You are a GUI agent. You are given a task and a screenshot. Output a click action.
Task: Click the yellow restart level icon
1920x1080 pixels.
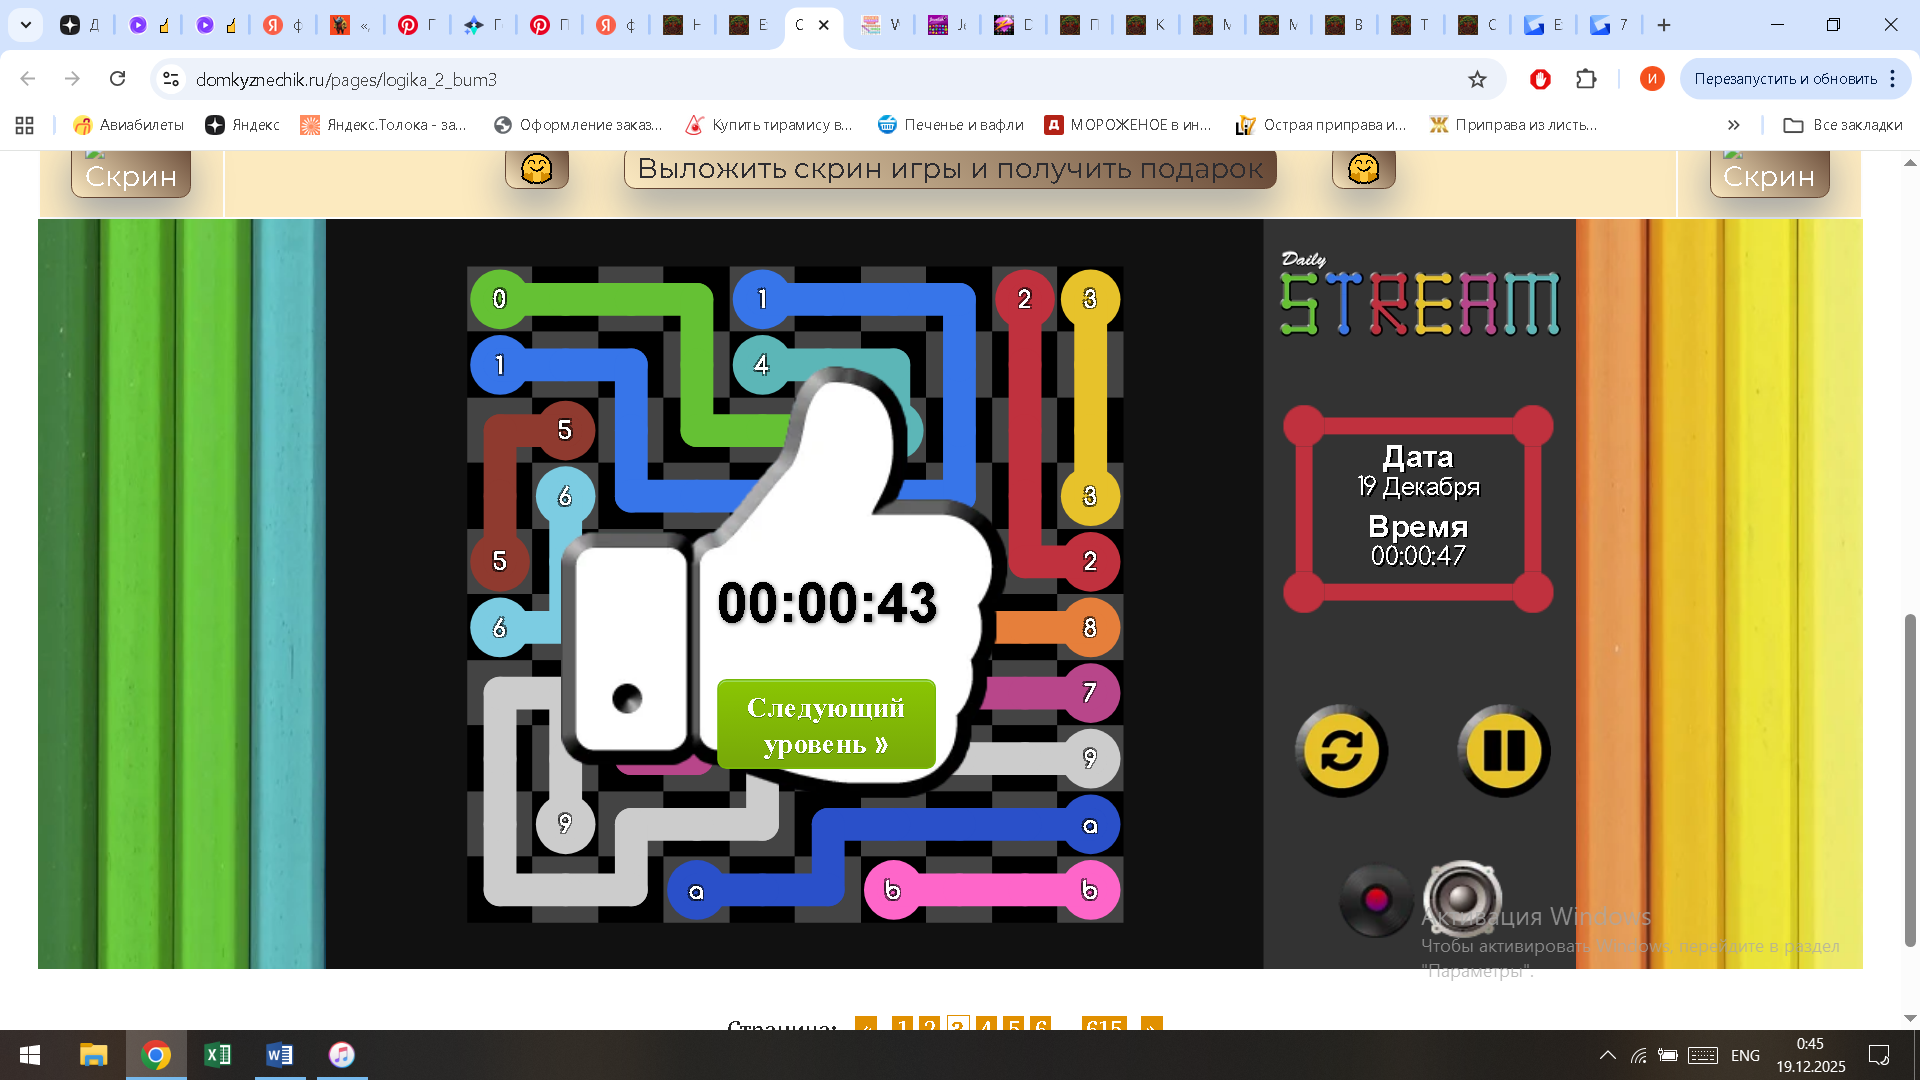[1341, 750]
